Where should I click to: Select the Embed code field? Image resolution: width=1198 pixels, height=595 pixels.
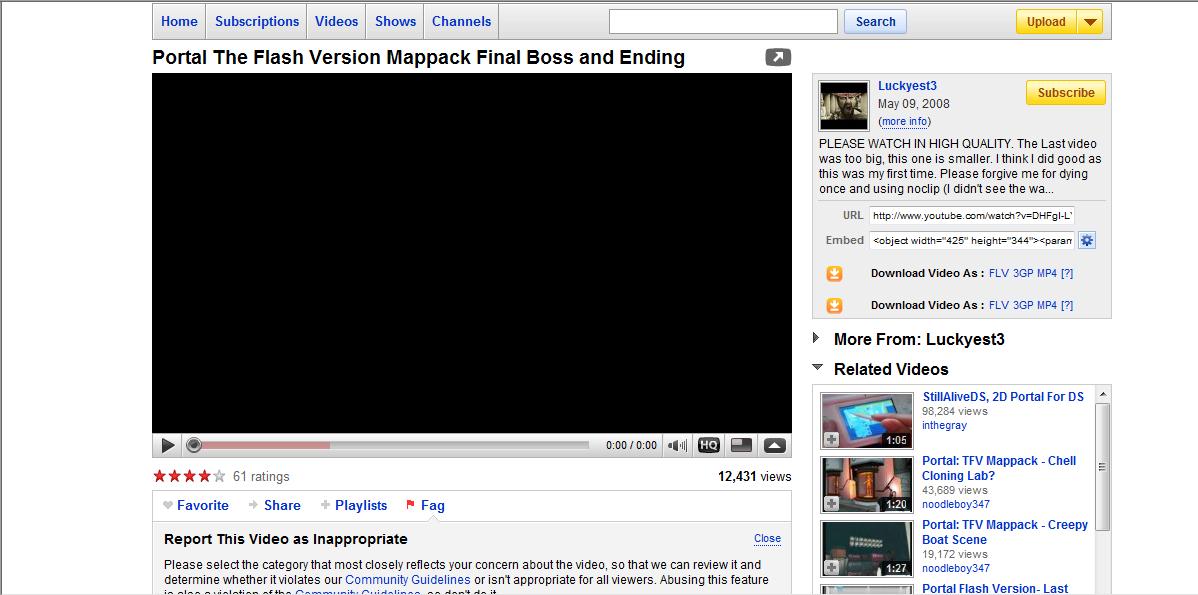pyautogui.click(x=973, y=241)
